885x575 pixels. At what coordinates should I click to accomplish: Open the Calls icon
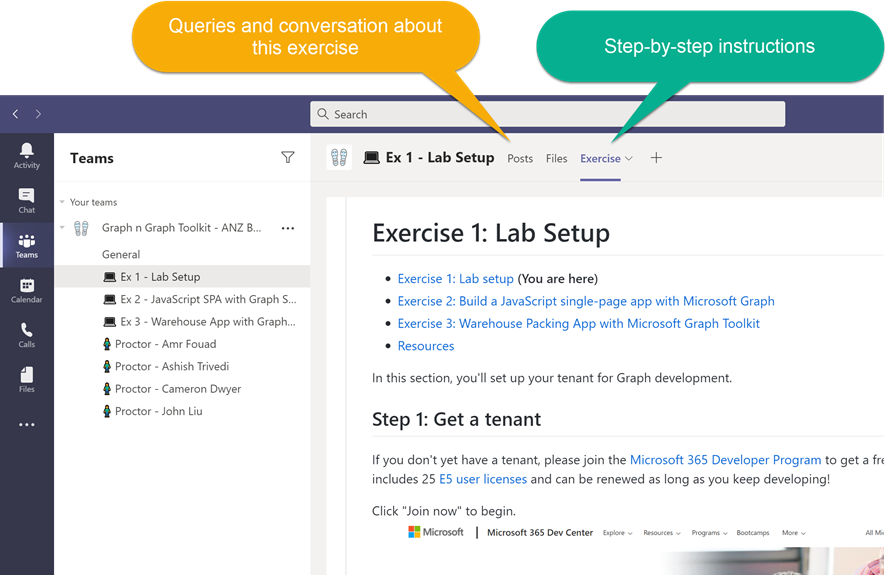pos(27,334)
